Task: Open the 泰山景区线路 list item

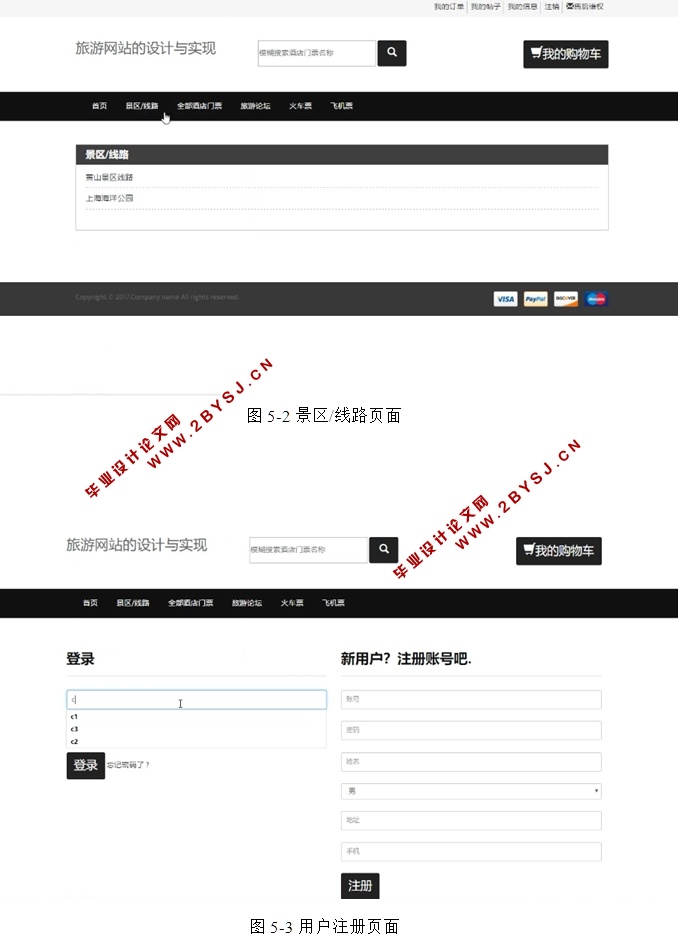Action: coord(109,177)
